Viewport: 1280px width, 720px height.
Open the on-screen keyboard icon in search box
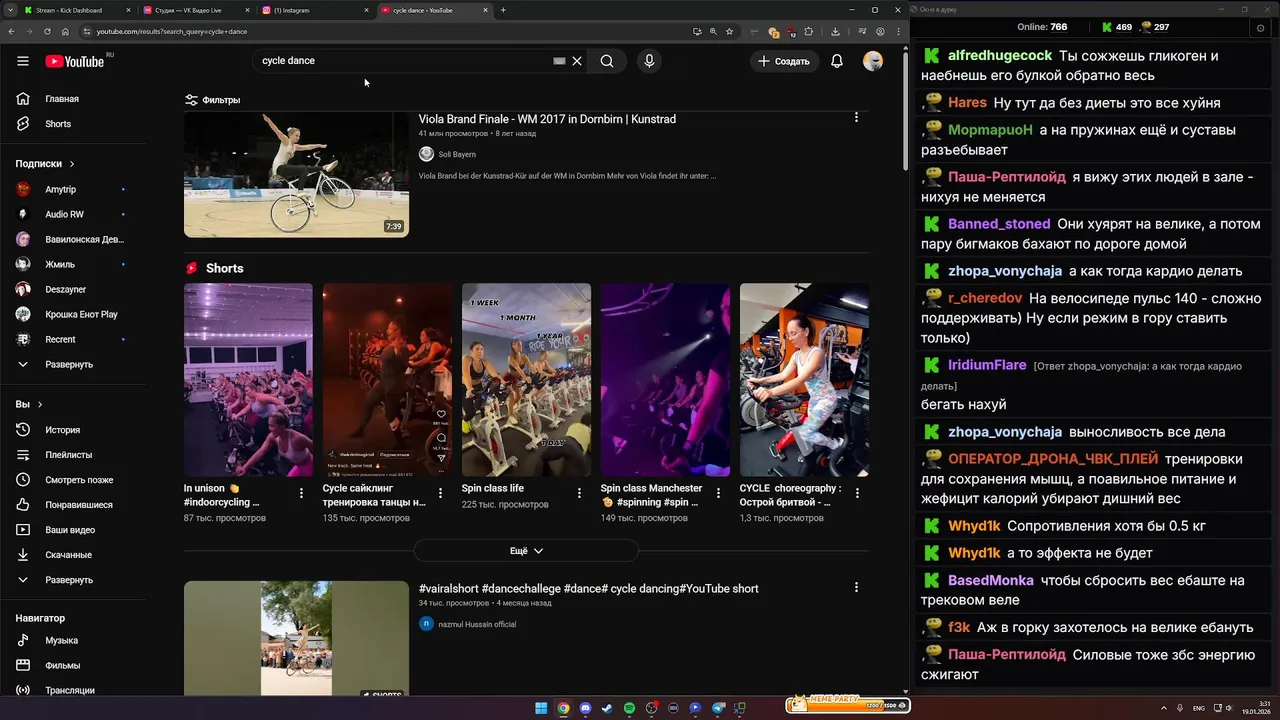coord(559,61)
